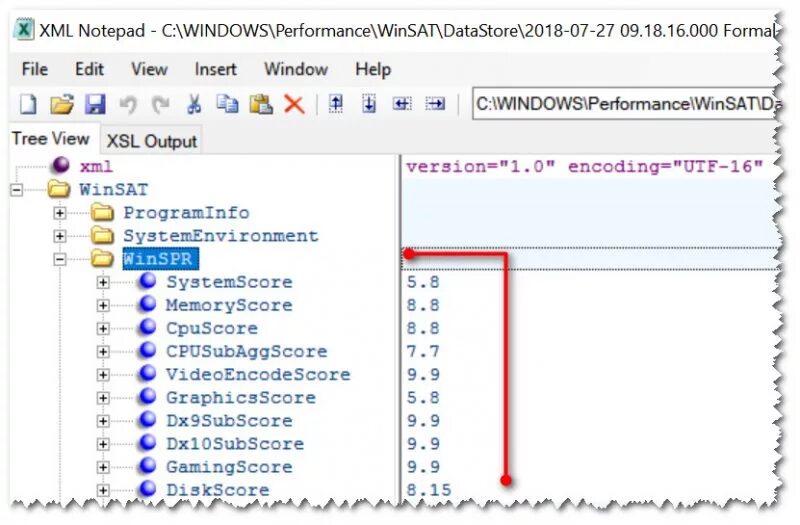This screenshot has height=525, width=800.
Task: Open the View menu
Action: [x=149, y=69]
